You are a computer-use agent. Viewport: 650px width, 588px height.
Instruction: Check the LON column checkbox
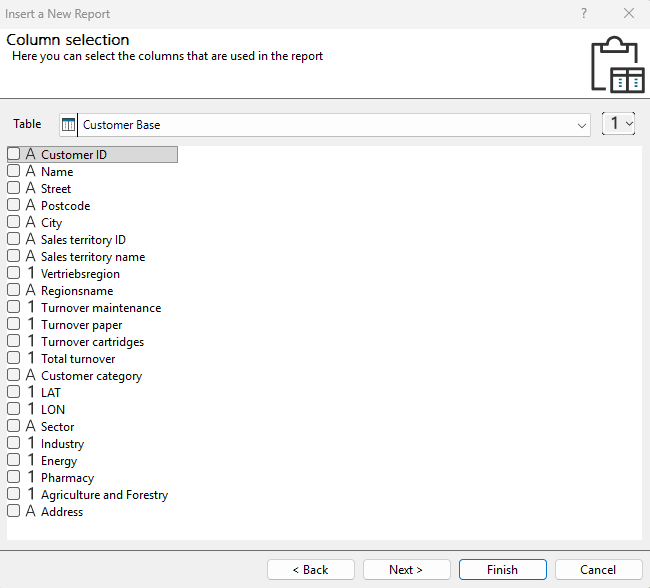13,409
